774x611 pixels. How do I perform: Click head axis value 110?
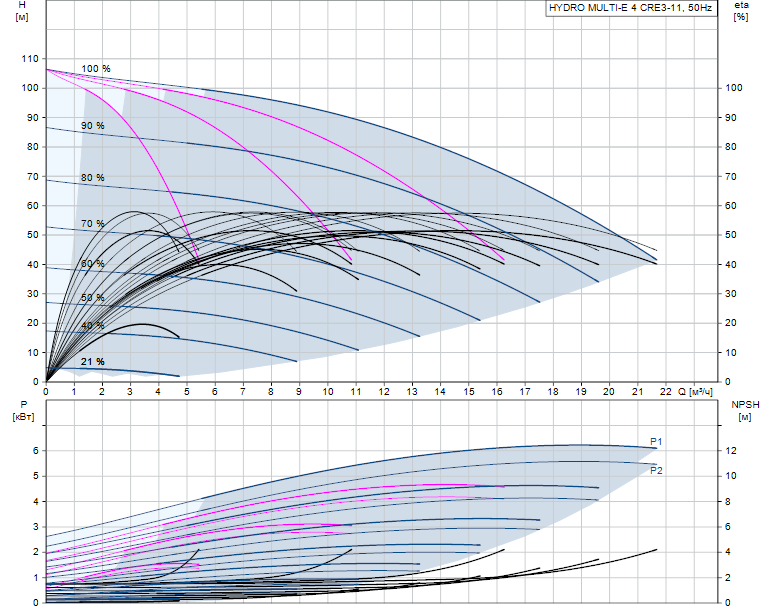point(30,59)
